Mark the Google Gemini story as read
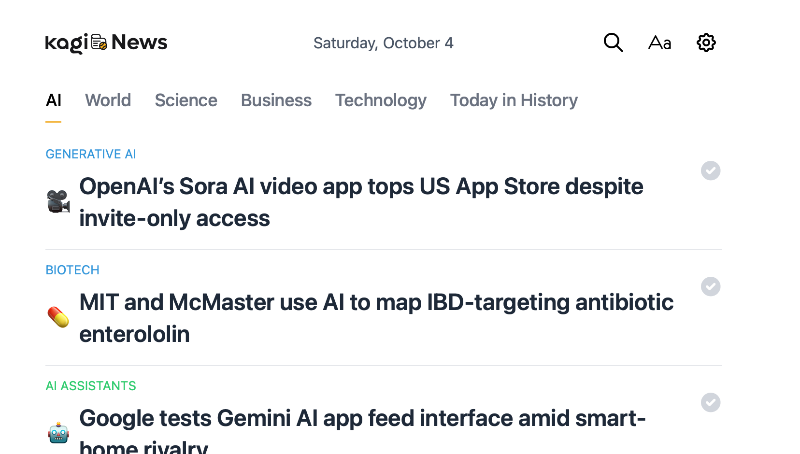800x454 pixels. tap(710, 402)
